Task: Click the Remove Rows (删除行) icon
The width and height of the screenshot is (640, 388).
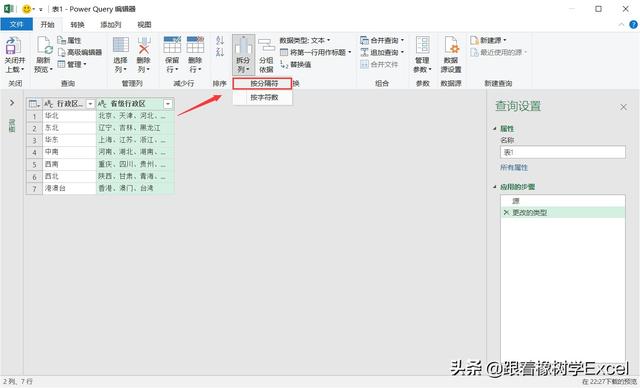Action: [195, 45]
